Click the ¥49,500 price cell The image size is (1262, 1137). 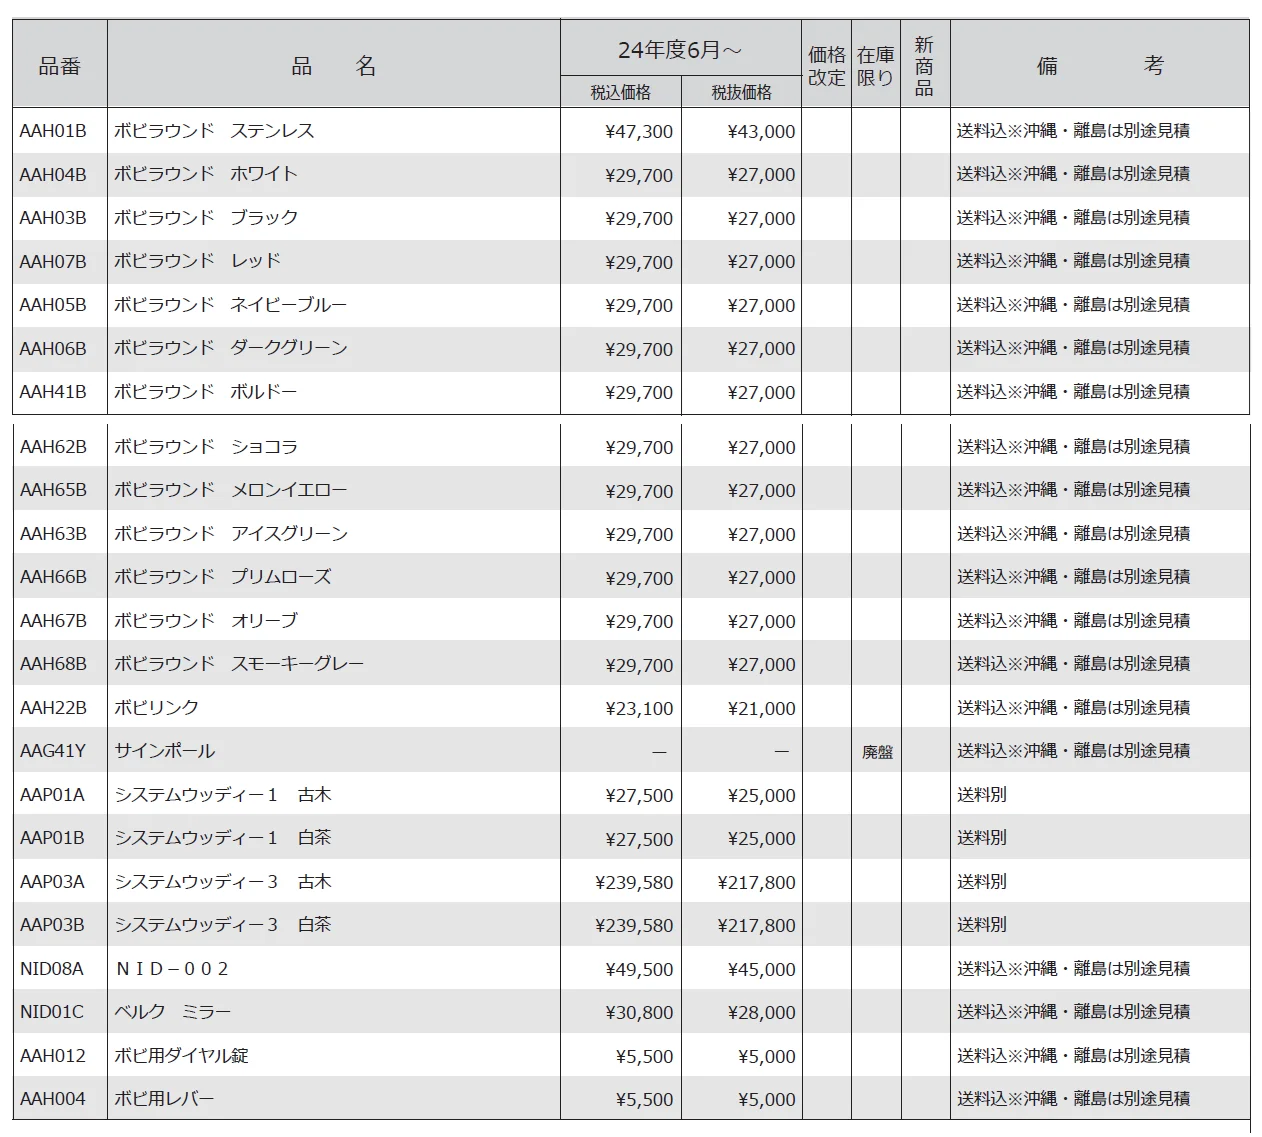coord(639,970)
